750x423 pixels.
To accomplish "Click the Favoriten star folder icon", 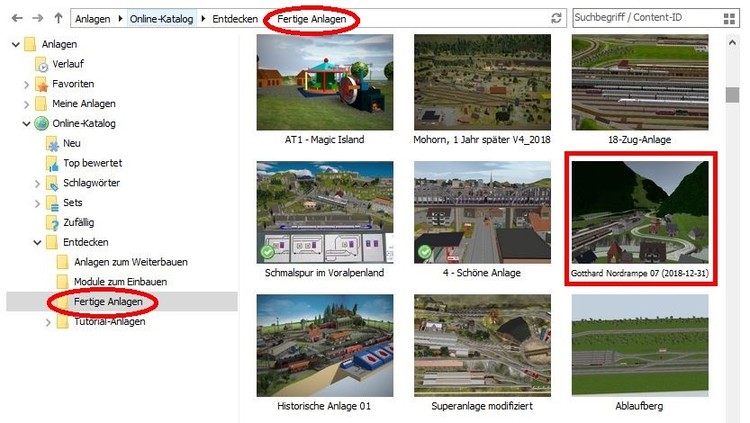I will tap(41, 84).
